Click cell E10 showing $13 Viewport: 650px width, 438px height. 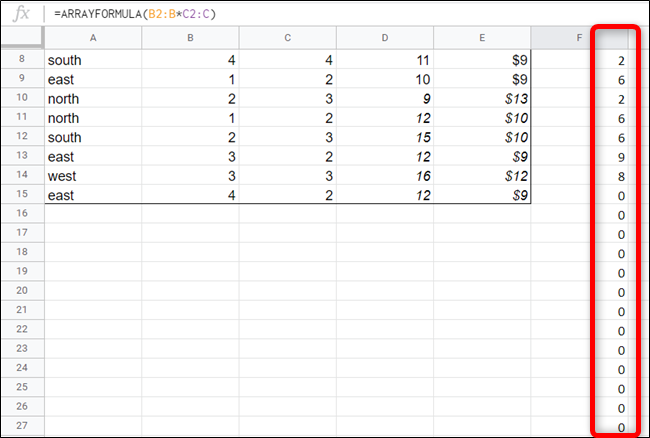tap(482, 98)
